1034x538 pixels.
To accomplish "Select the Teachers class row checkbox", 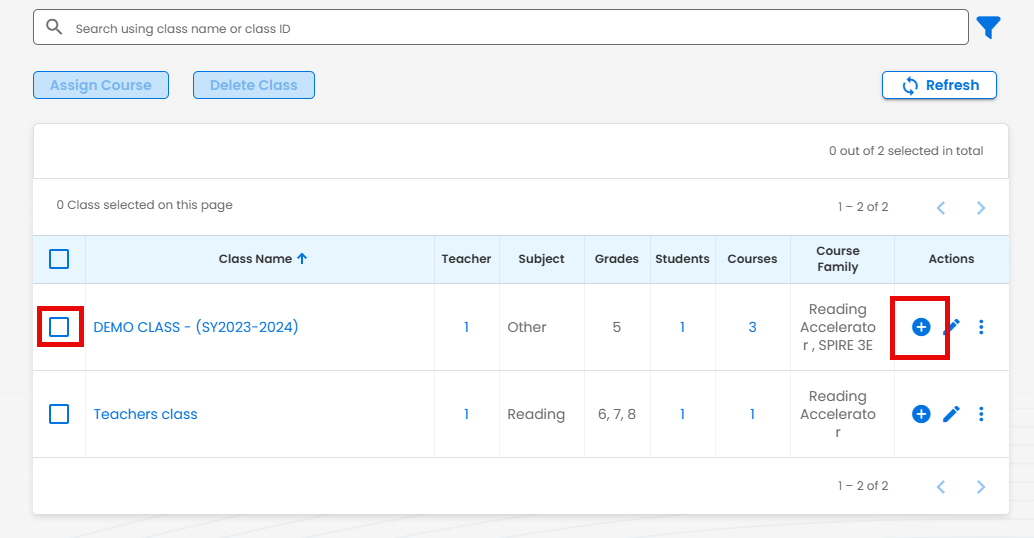I will [59, 414].
